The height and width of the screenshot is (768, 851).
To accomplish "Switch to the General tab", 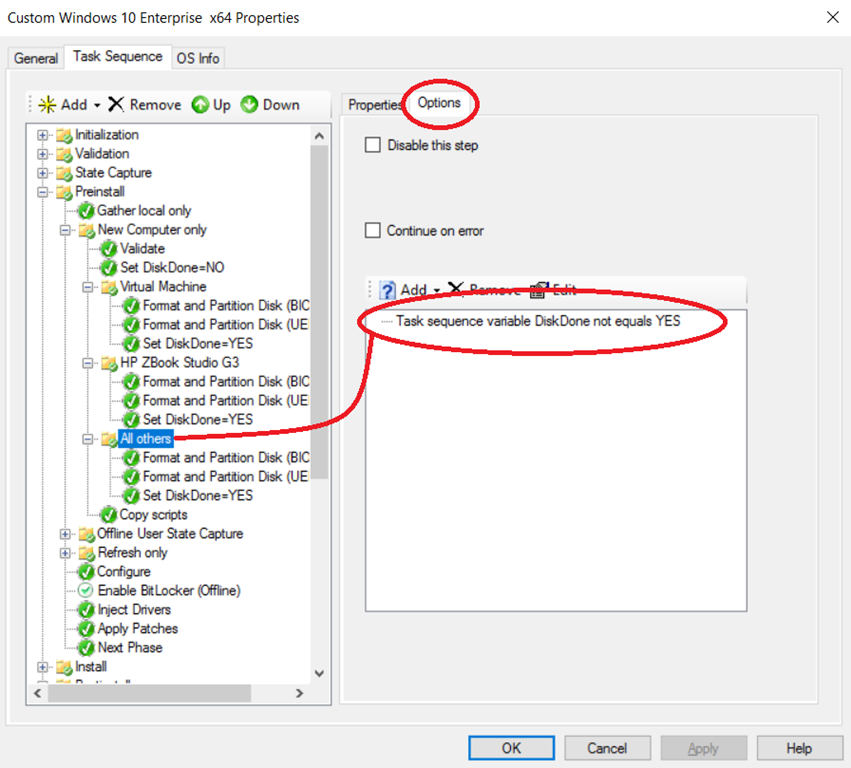I will 36,58.
